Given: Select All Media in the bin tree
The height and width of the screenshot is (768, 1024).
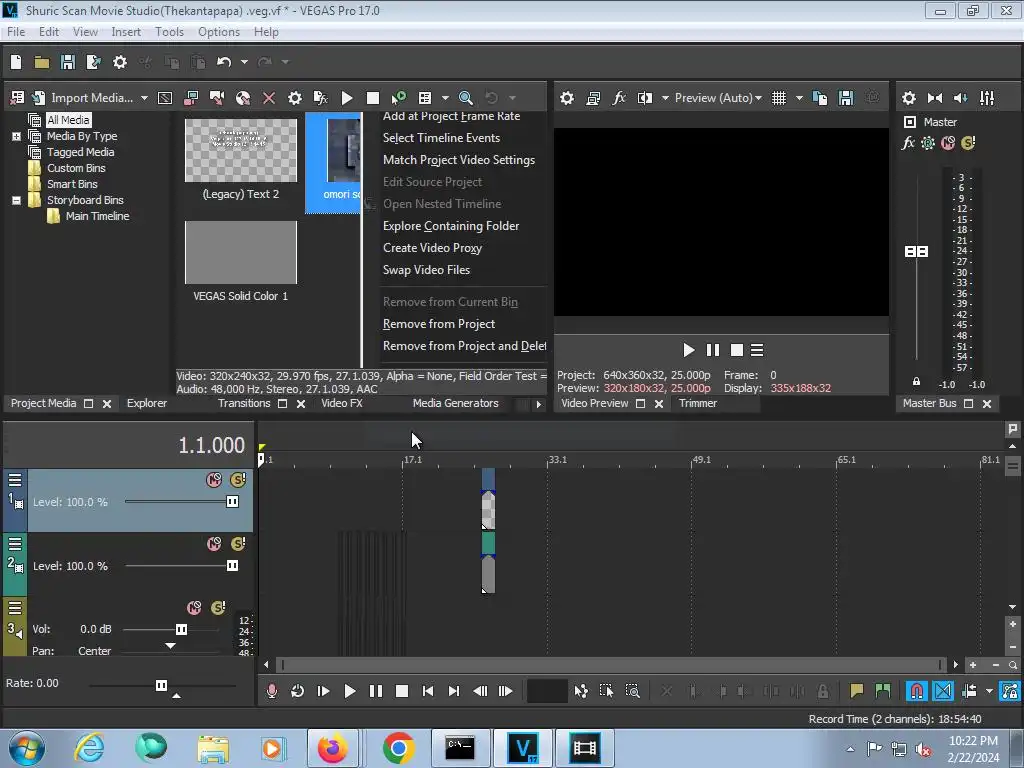Looking at the screenshot, I should pos(68,120).
